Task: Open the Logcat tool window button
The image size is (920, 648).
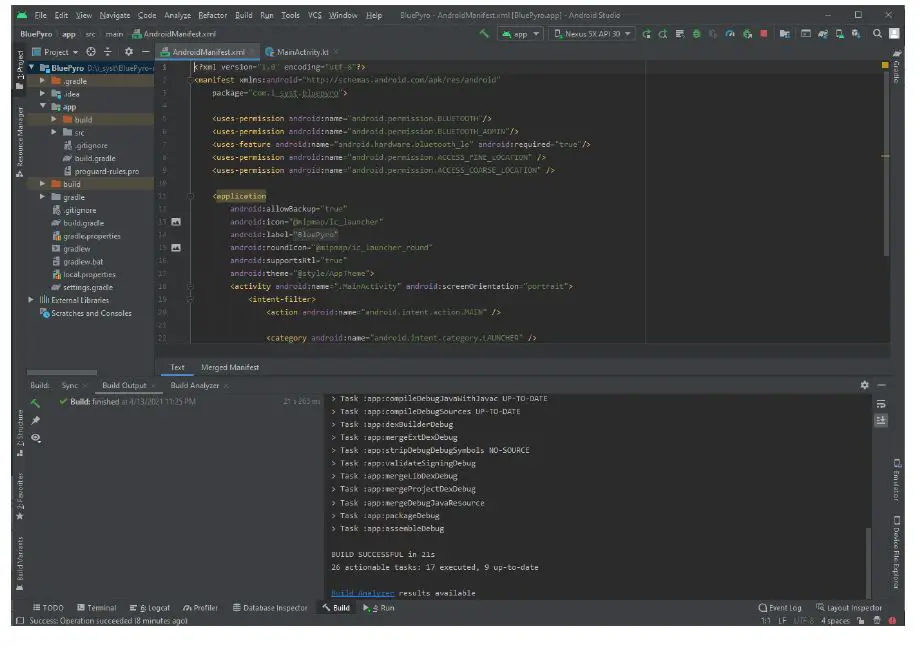Action: point(149,607)
